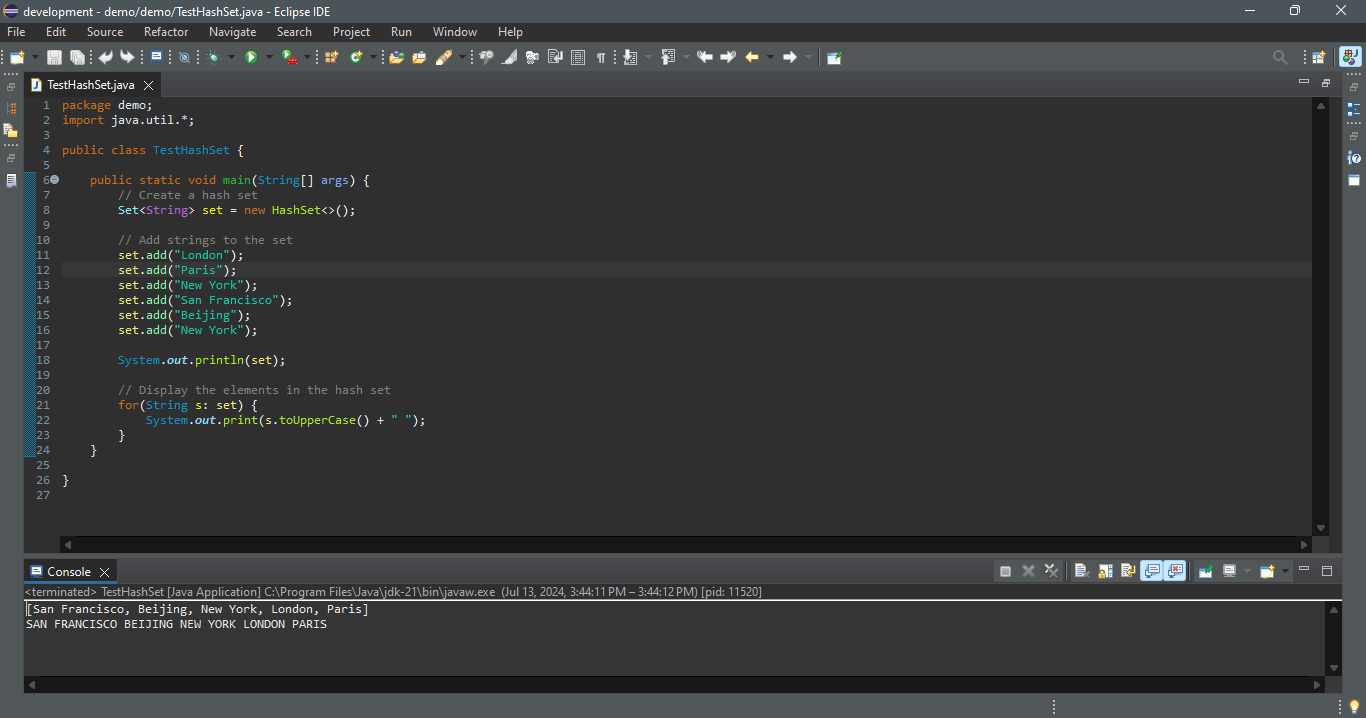Image resolution: width=1366 pixels, height=718 pixels.
Task: Click the Pin Console icon
Action: (x=1206, y=571)
